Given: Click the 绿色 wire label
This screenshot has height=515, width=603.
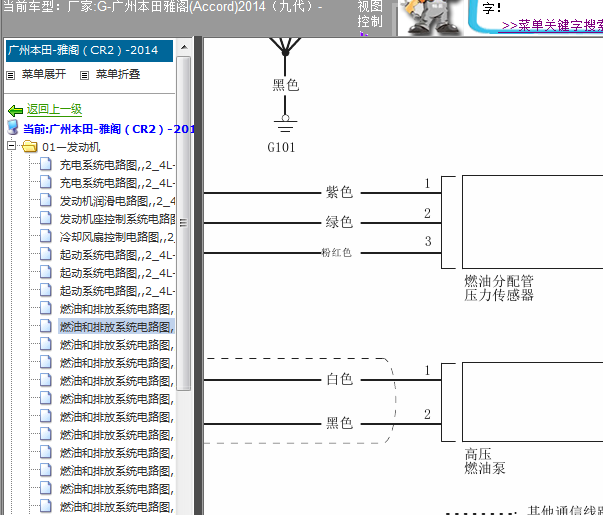Looking at the screenshot, I should [339, 222].
